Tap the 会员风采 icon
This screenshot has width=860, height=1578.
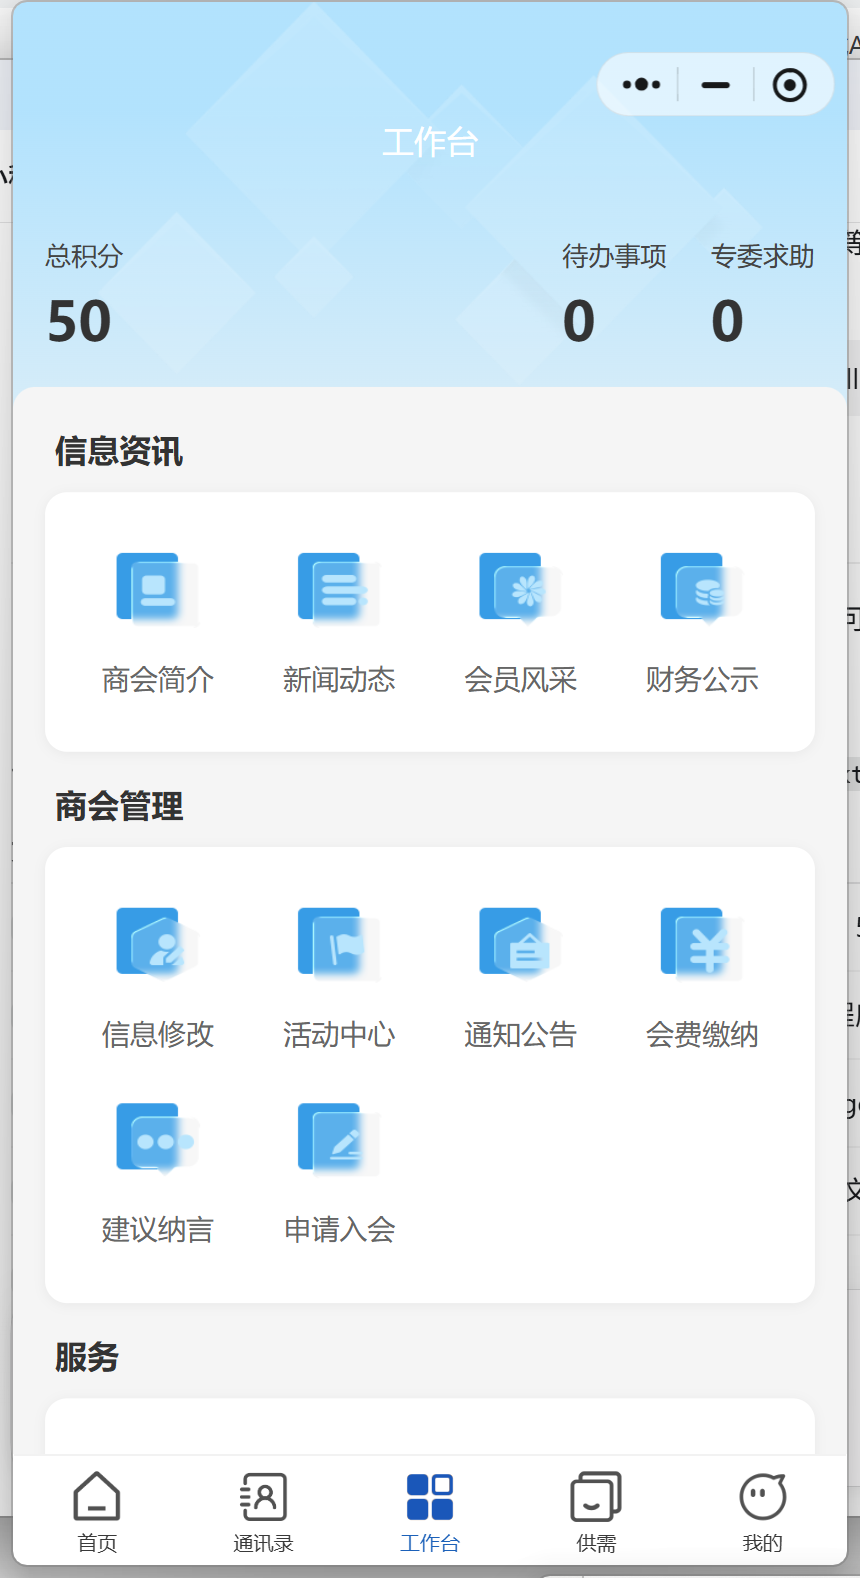[520, 589]
